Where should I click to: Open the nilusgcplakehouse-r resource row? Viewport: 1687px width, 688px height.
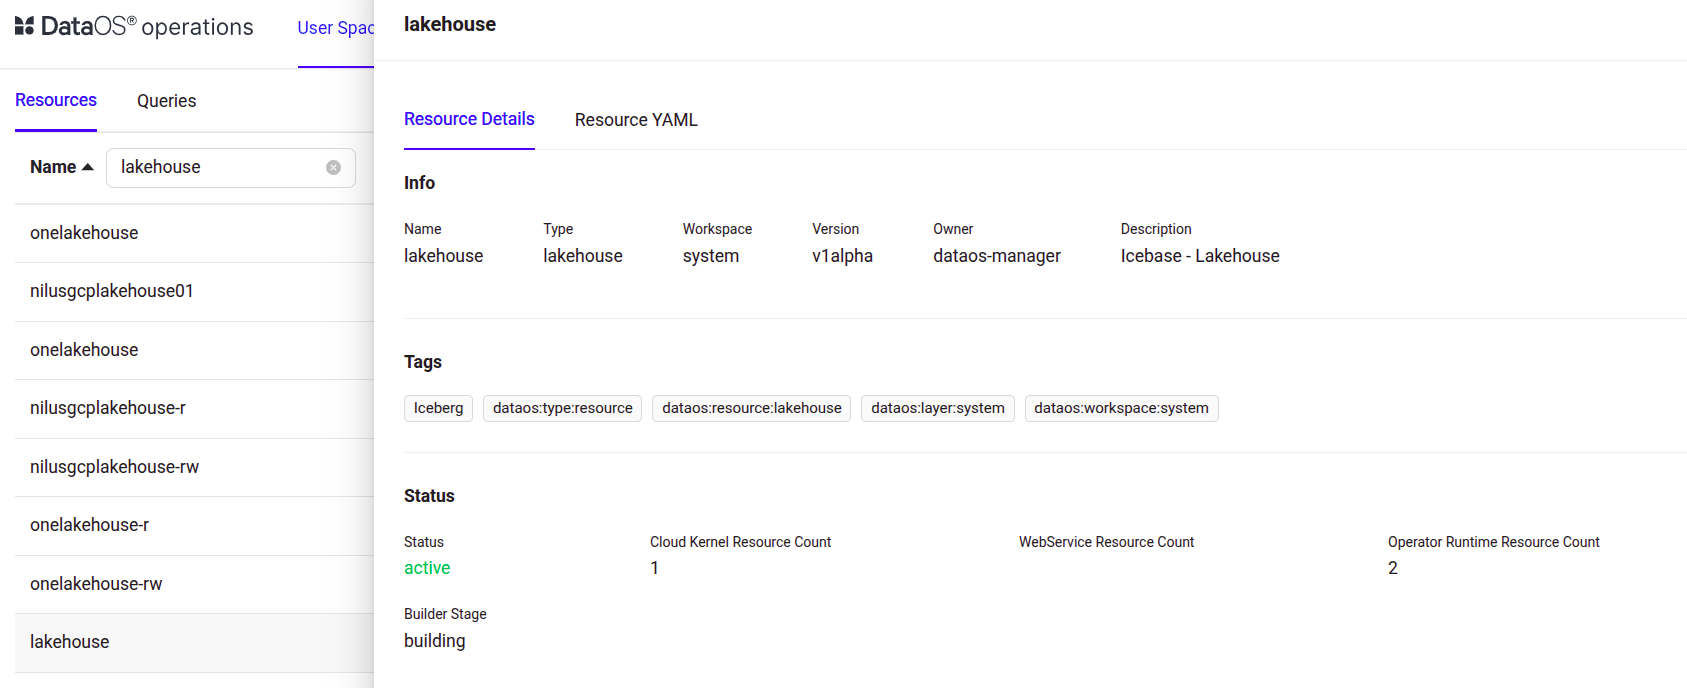click(x=108, y=408)
